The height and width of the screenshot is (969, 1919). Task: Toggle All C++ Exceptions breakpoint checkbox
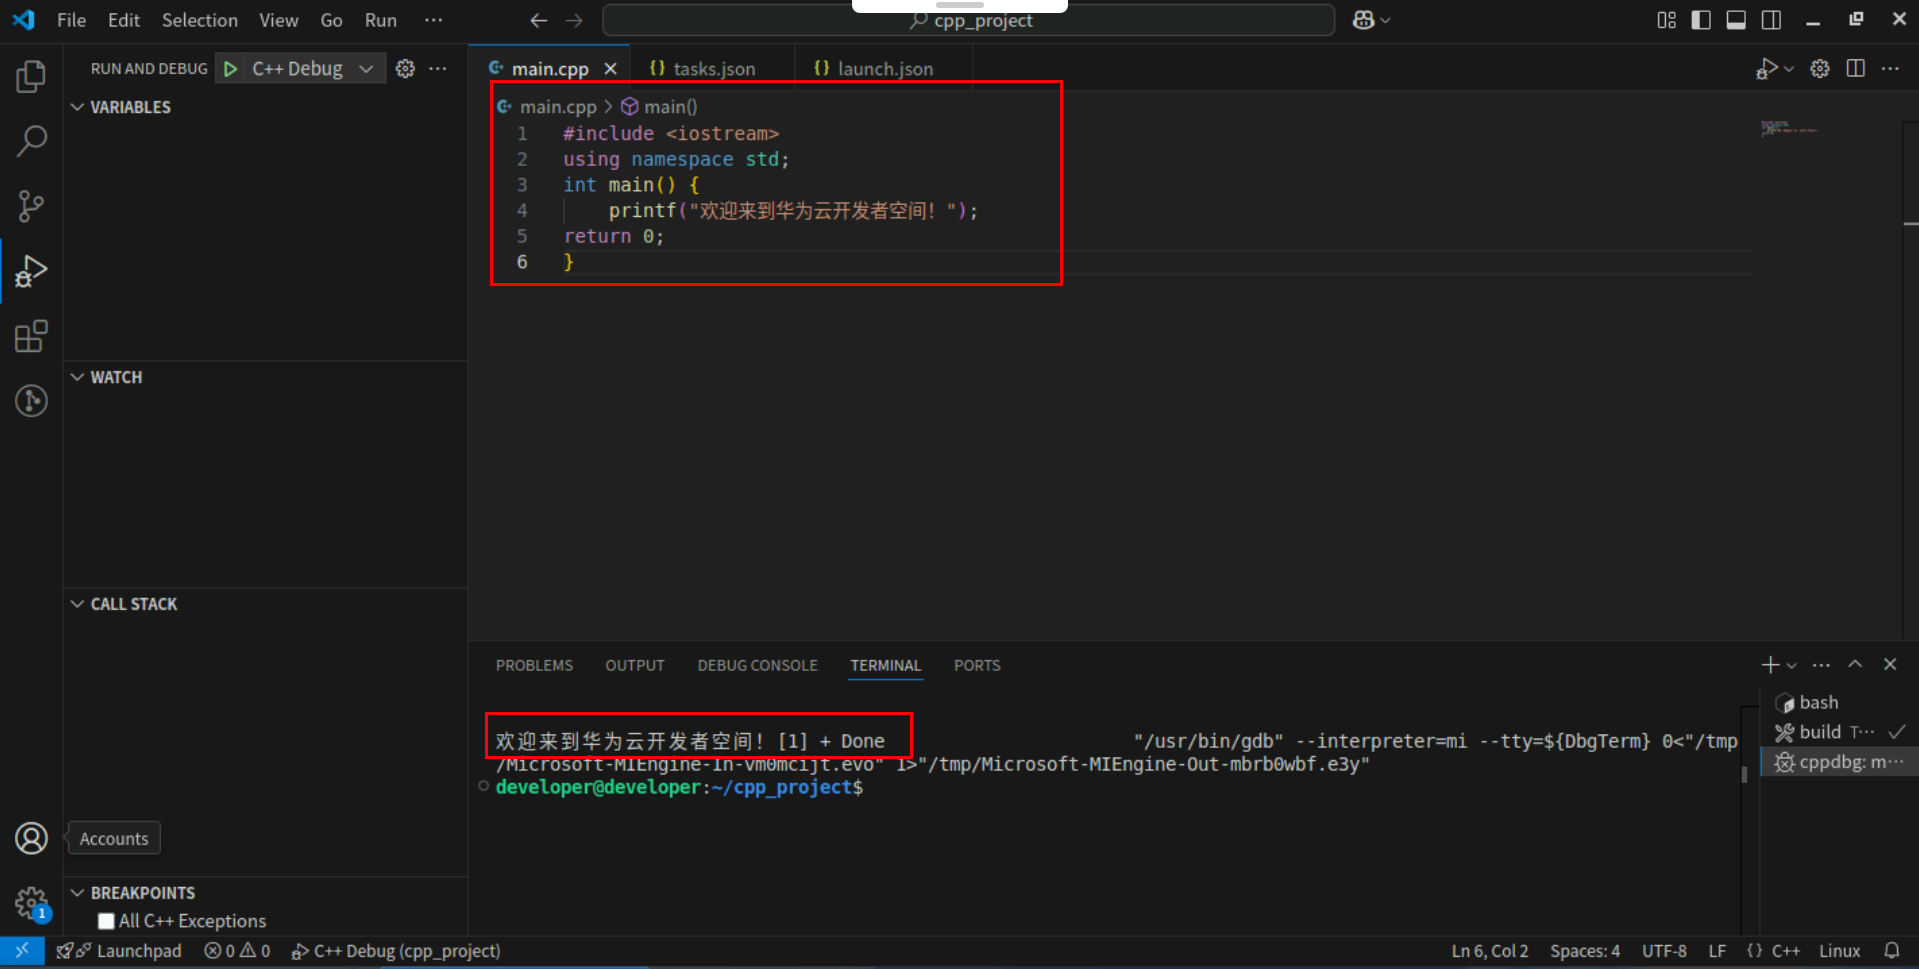pyautogui.click(x=106, y=921)
